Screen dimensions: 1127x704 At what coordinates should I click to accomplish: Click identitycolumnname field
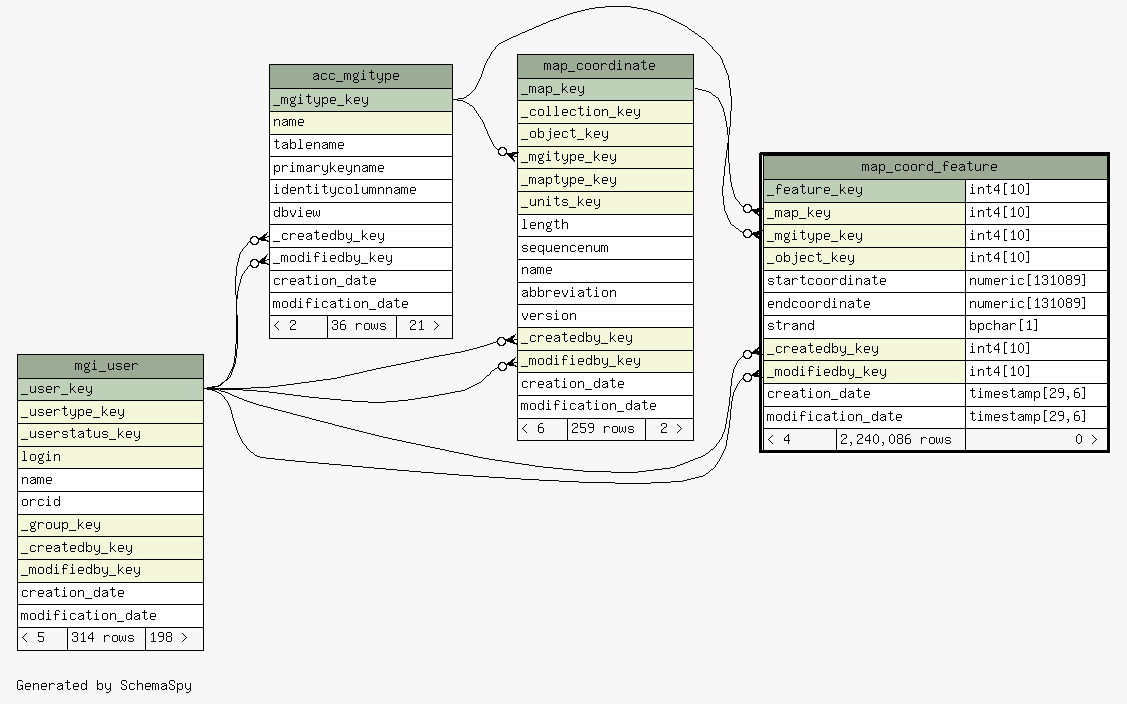(361, 191)
